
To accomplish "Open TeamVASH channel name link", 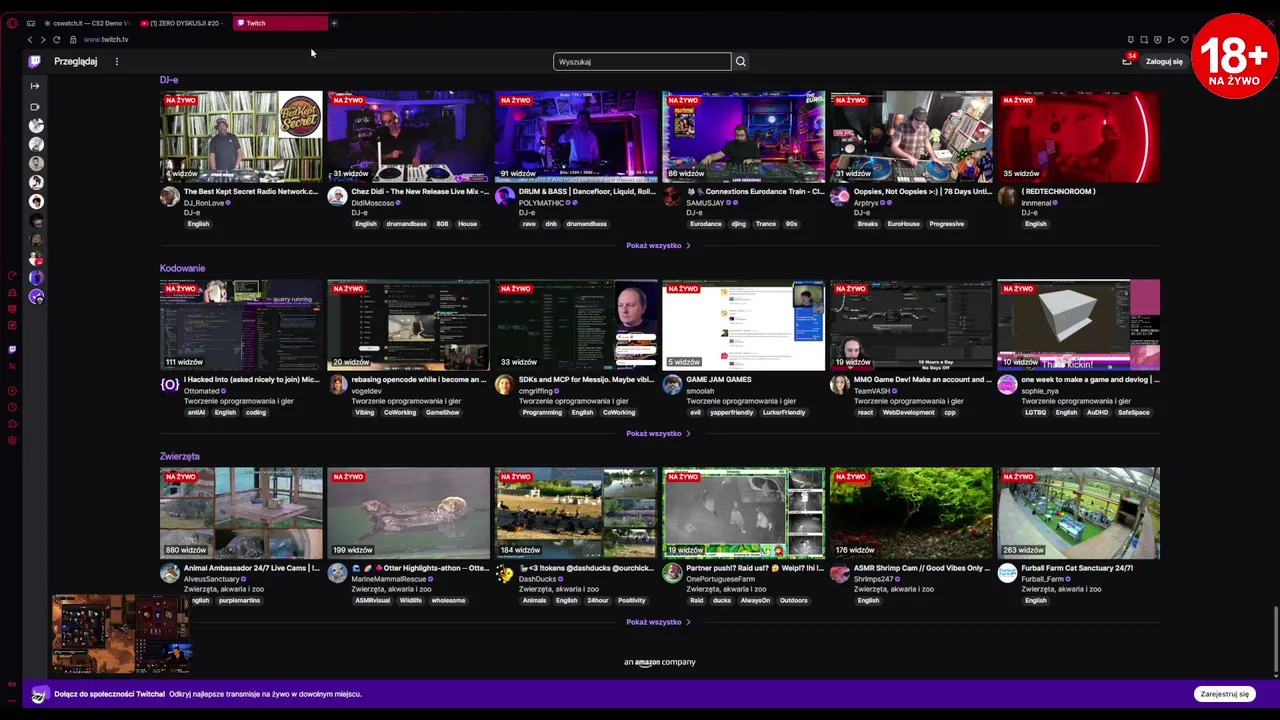I will pyautogui.click(x=873, y=391).
